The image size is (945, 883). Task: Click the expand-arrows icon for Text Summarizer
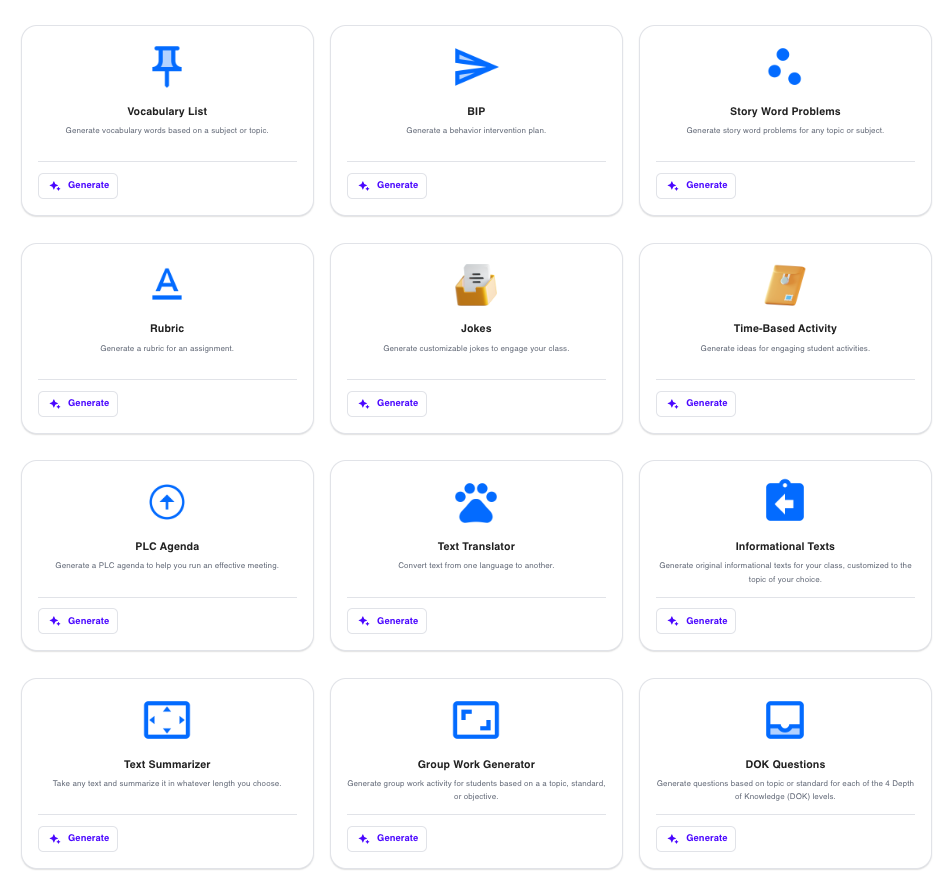click(x=167, y=719)
